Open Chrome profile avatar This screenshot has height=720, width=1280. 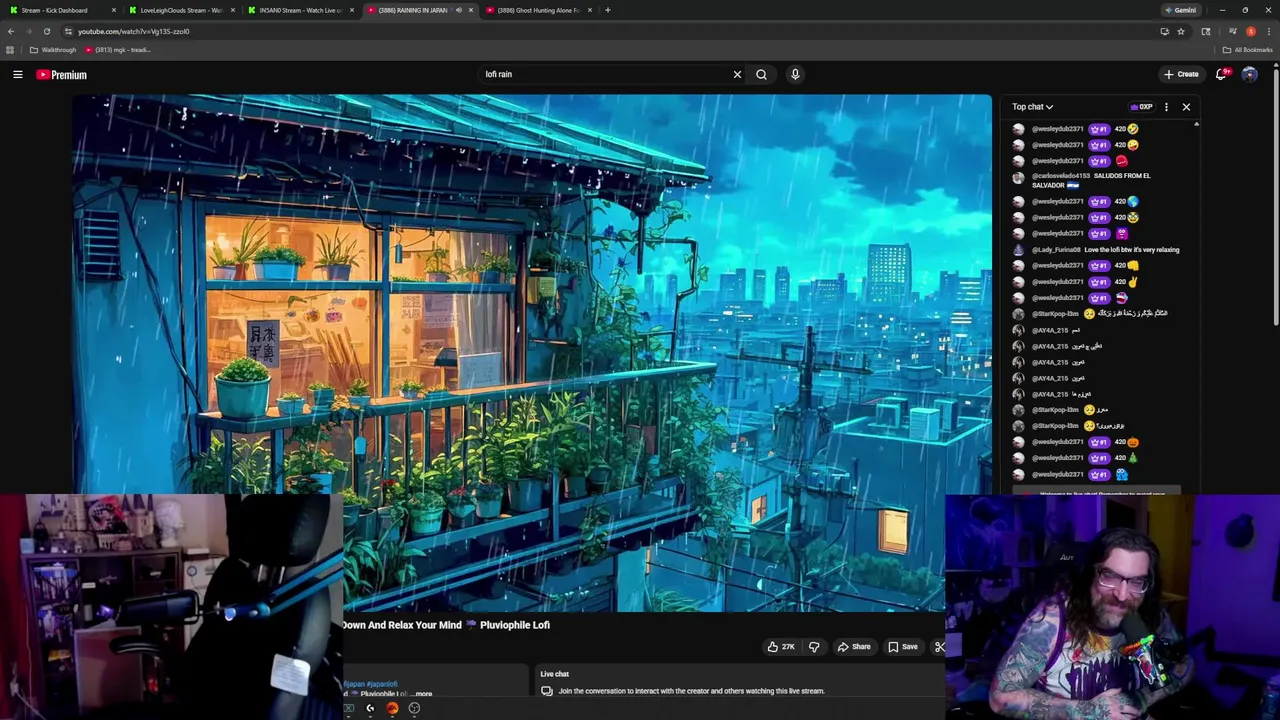click(x=1250, y=31)
